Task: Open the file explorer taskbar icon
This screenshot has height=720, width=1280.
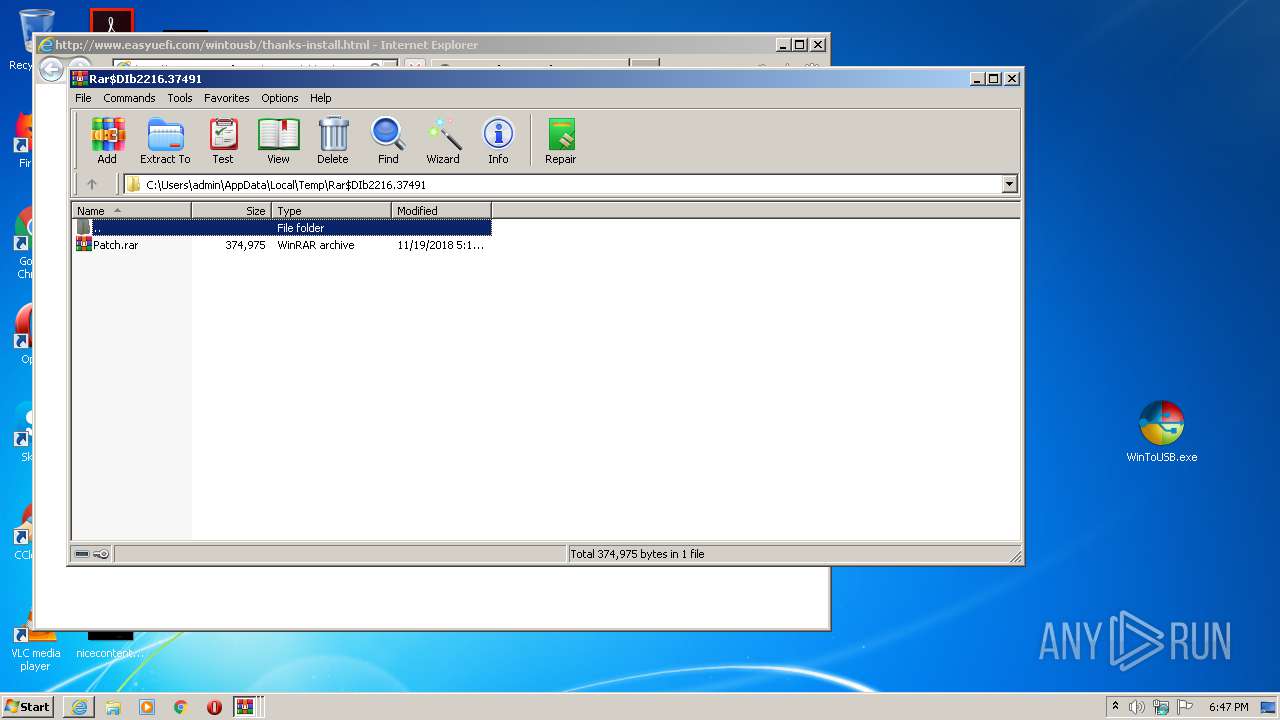Action: 113,707
